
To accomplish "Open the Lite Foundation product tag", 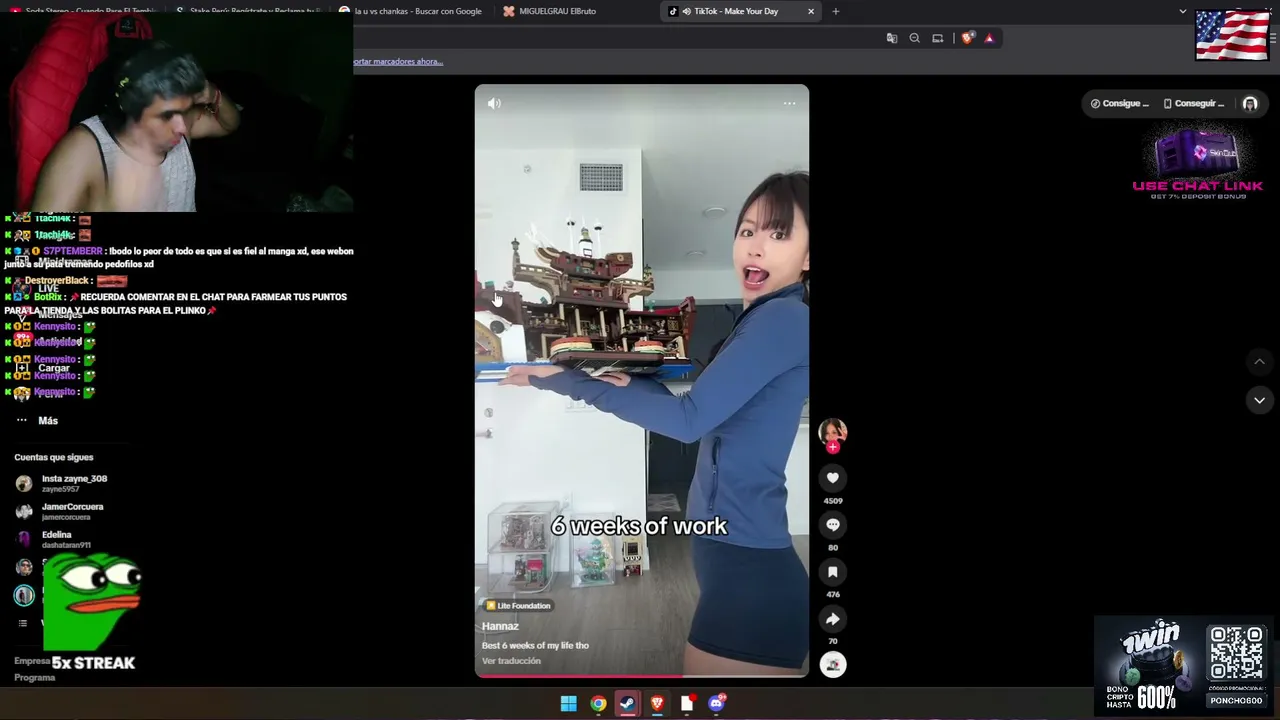I will tap(518, 605).
